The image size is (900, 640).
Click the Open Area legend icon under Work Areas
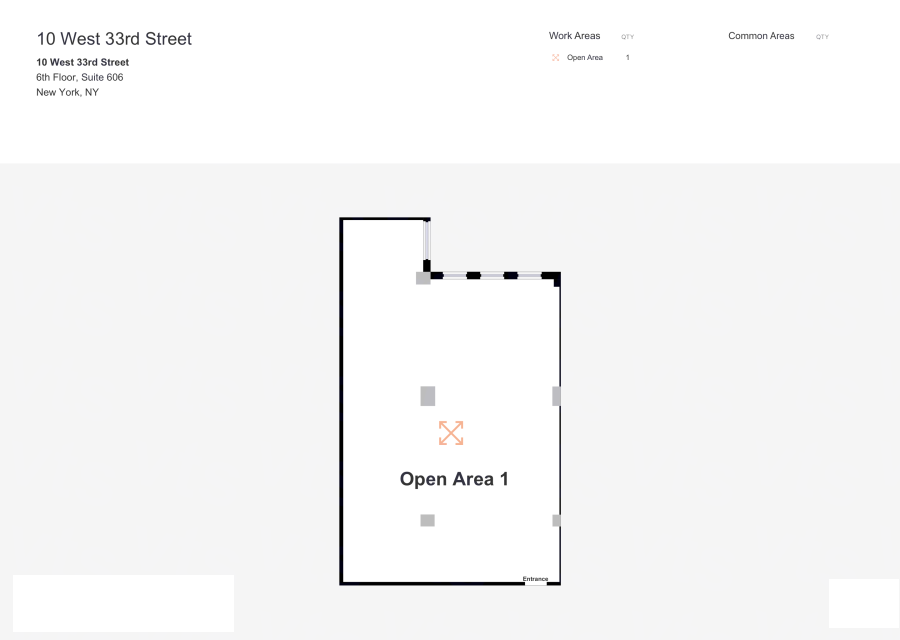556,58
